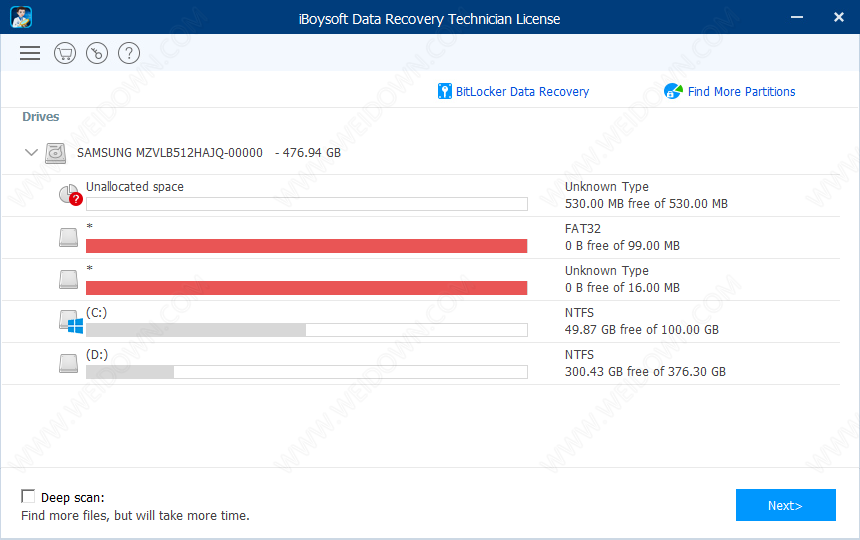Click the FAT32 file system label

click(582, 229)
